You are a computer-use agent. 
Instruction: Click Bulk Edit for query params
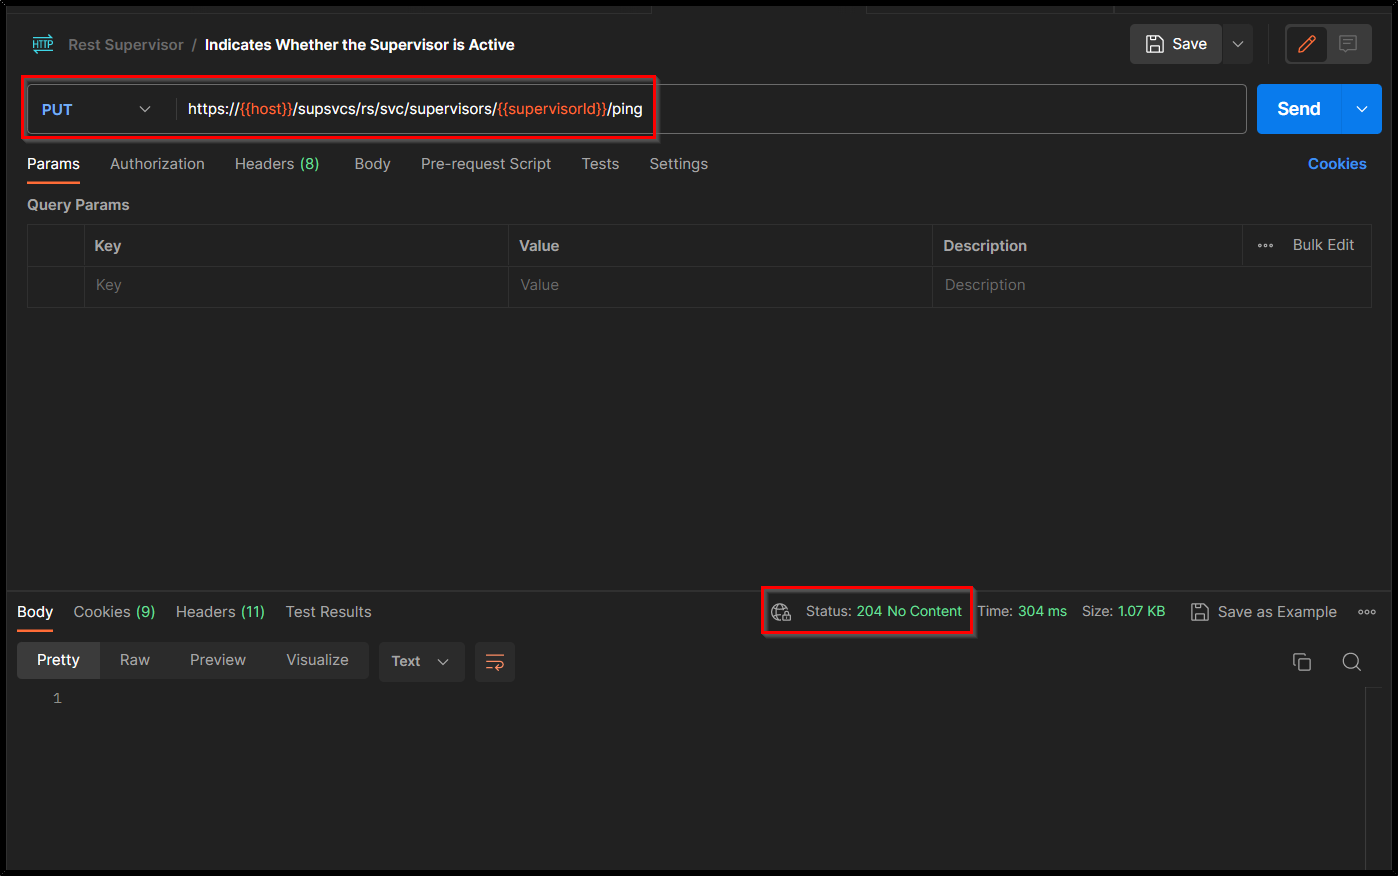(1323, 245)
